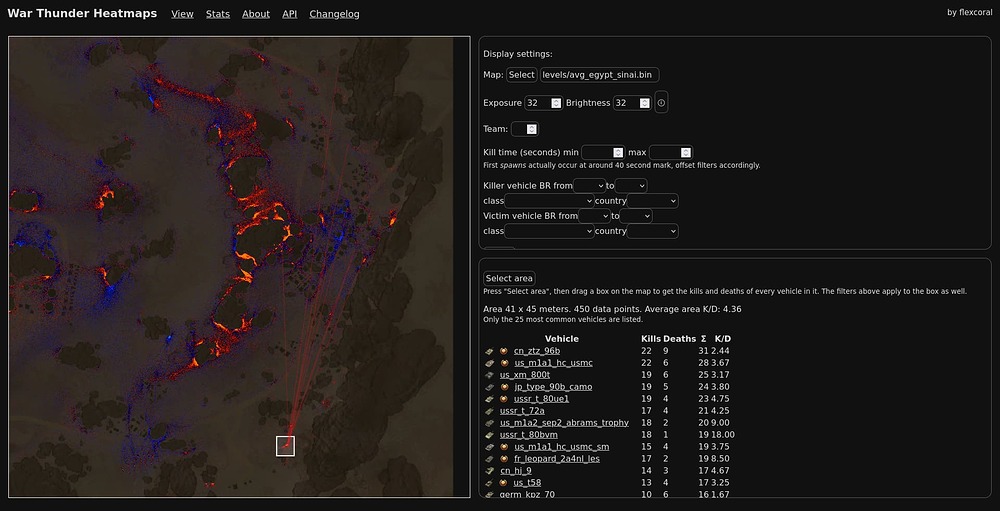Screen dimensions: 1000x511
Task: Open the fr_leopard_2a4nl_les vehicle link
Action: 557,459
